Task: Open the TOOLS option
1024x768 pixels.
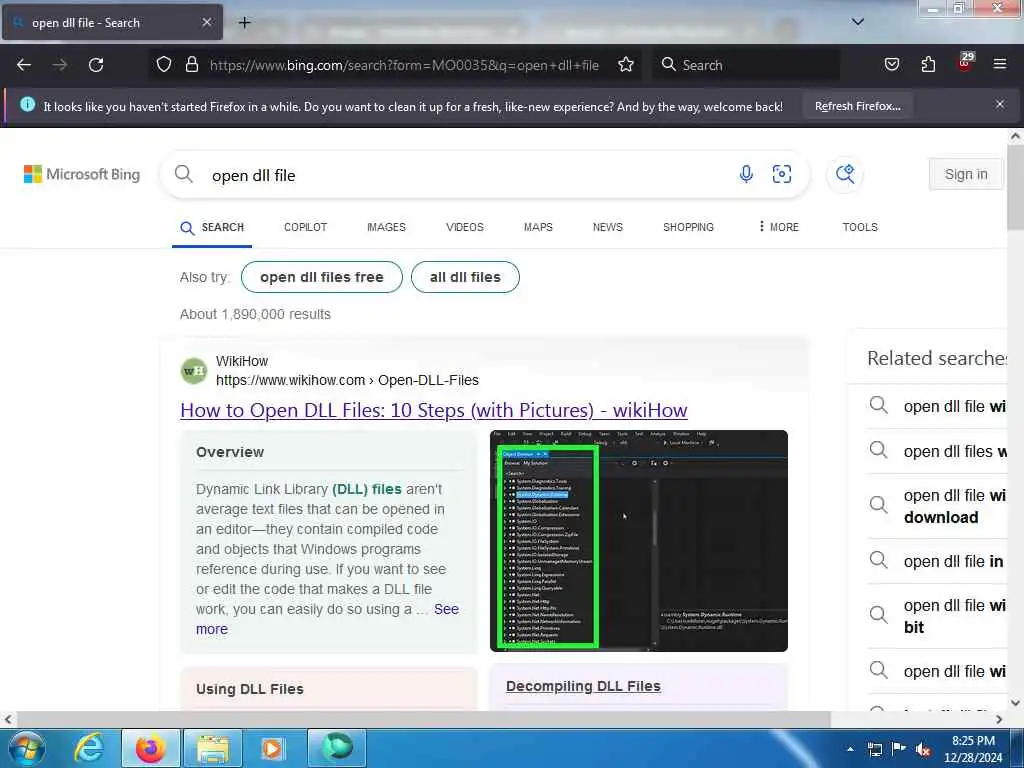Action: 859,227
